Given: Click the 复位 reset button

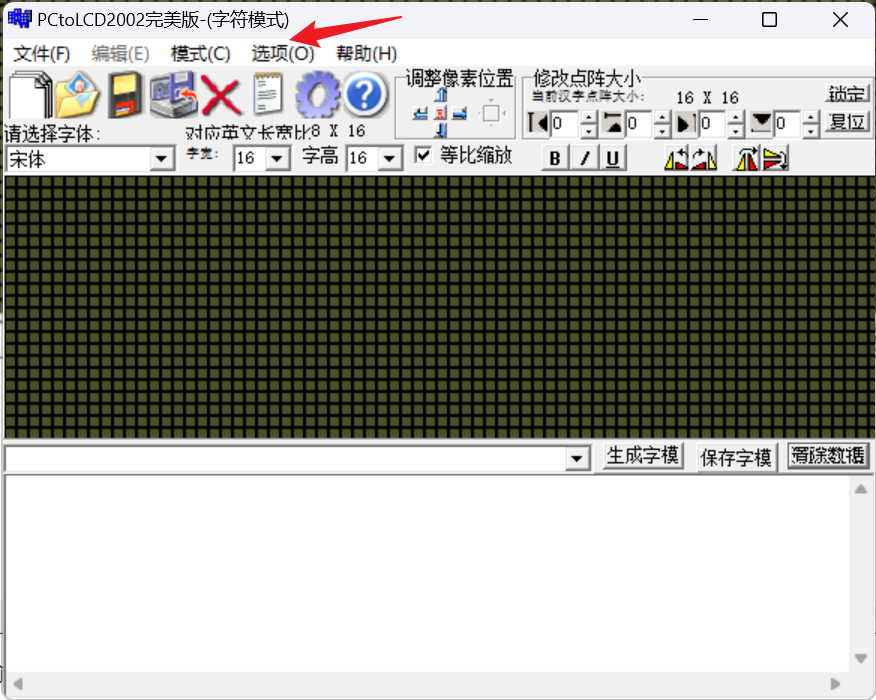Looking at the screenshot, I should [x=847, y=122].
